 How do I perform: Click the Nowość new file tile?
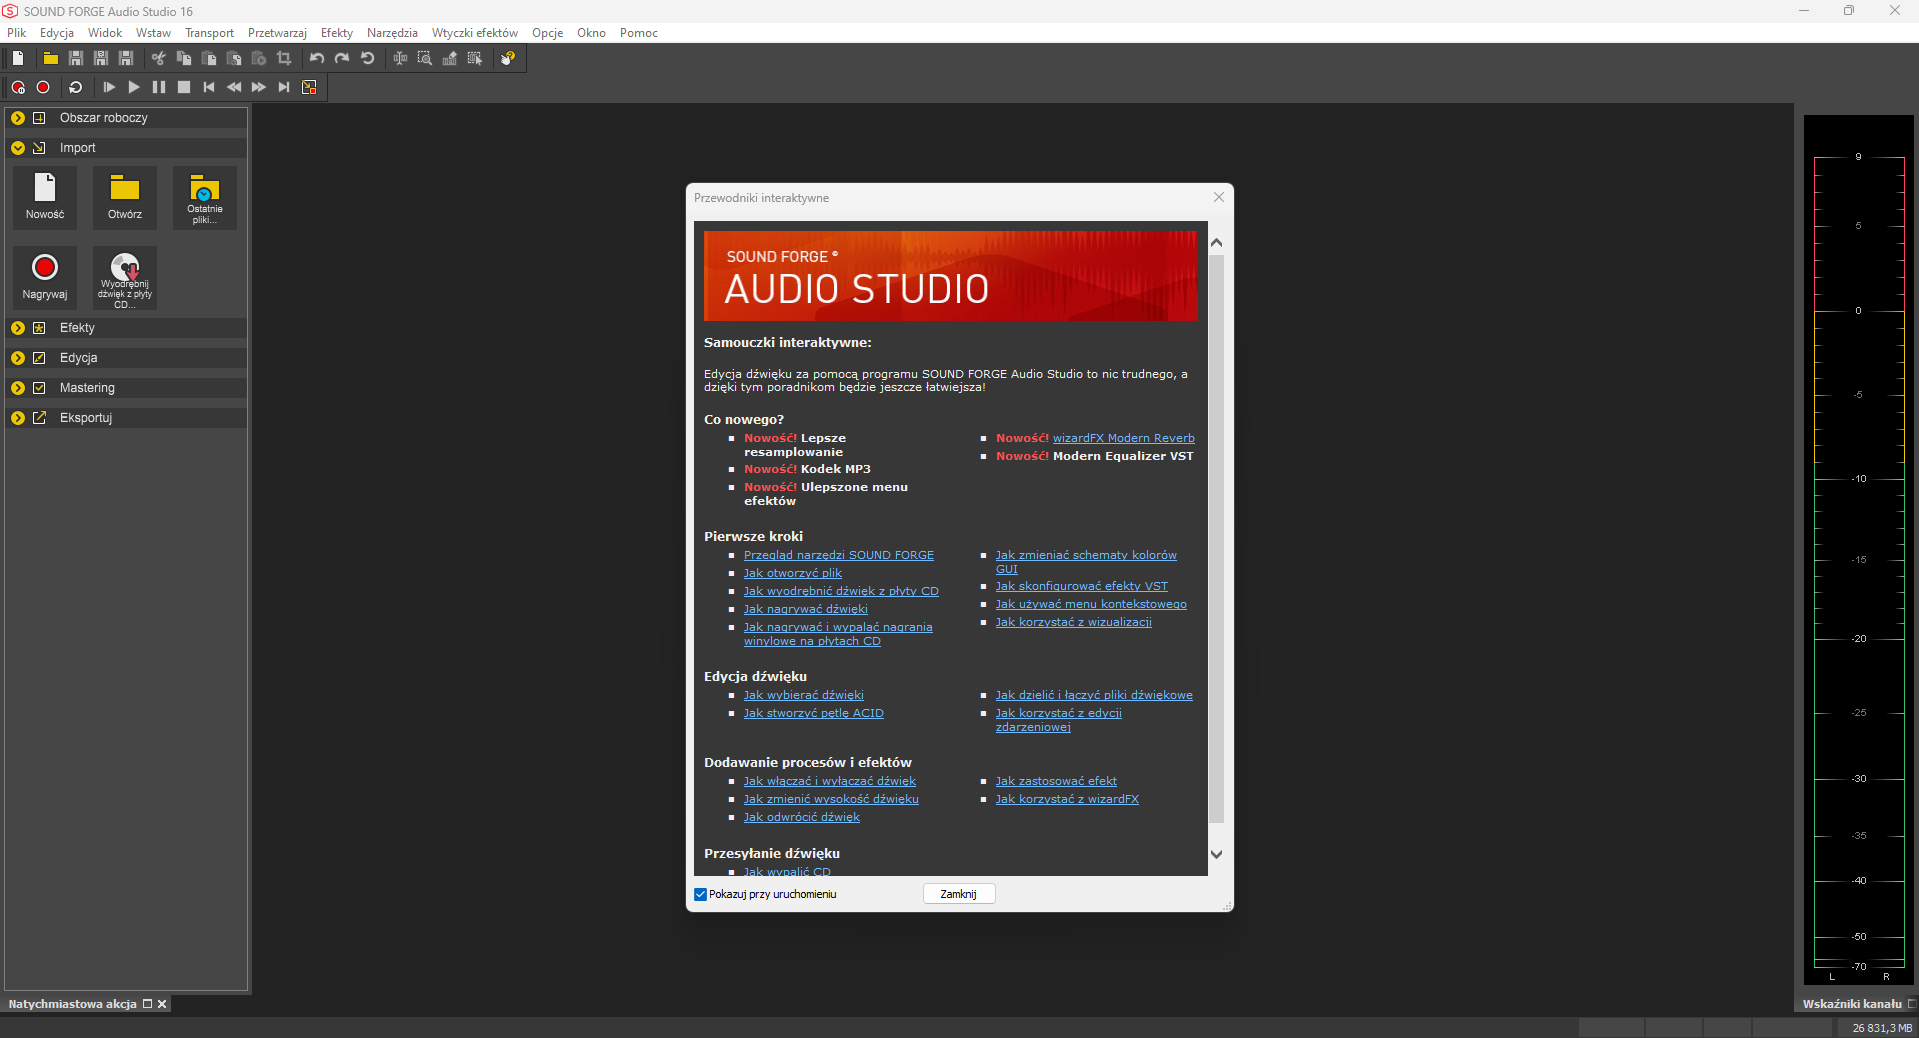pos(45,198)
